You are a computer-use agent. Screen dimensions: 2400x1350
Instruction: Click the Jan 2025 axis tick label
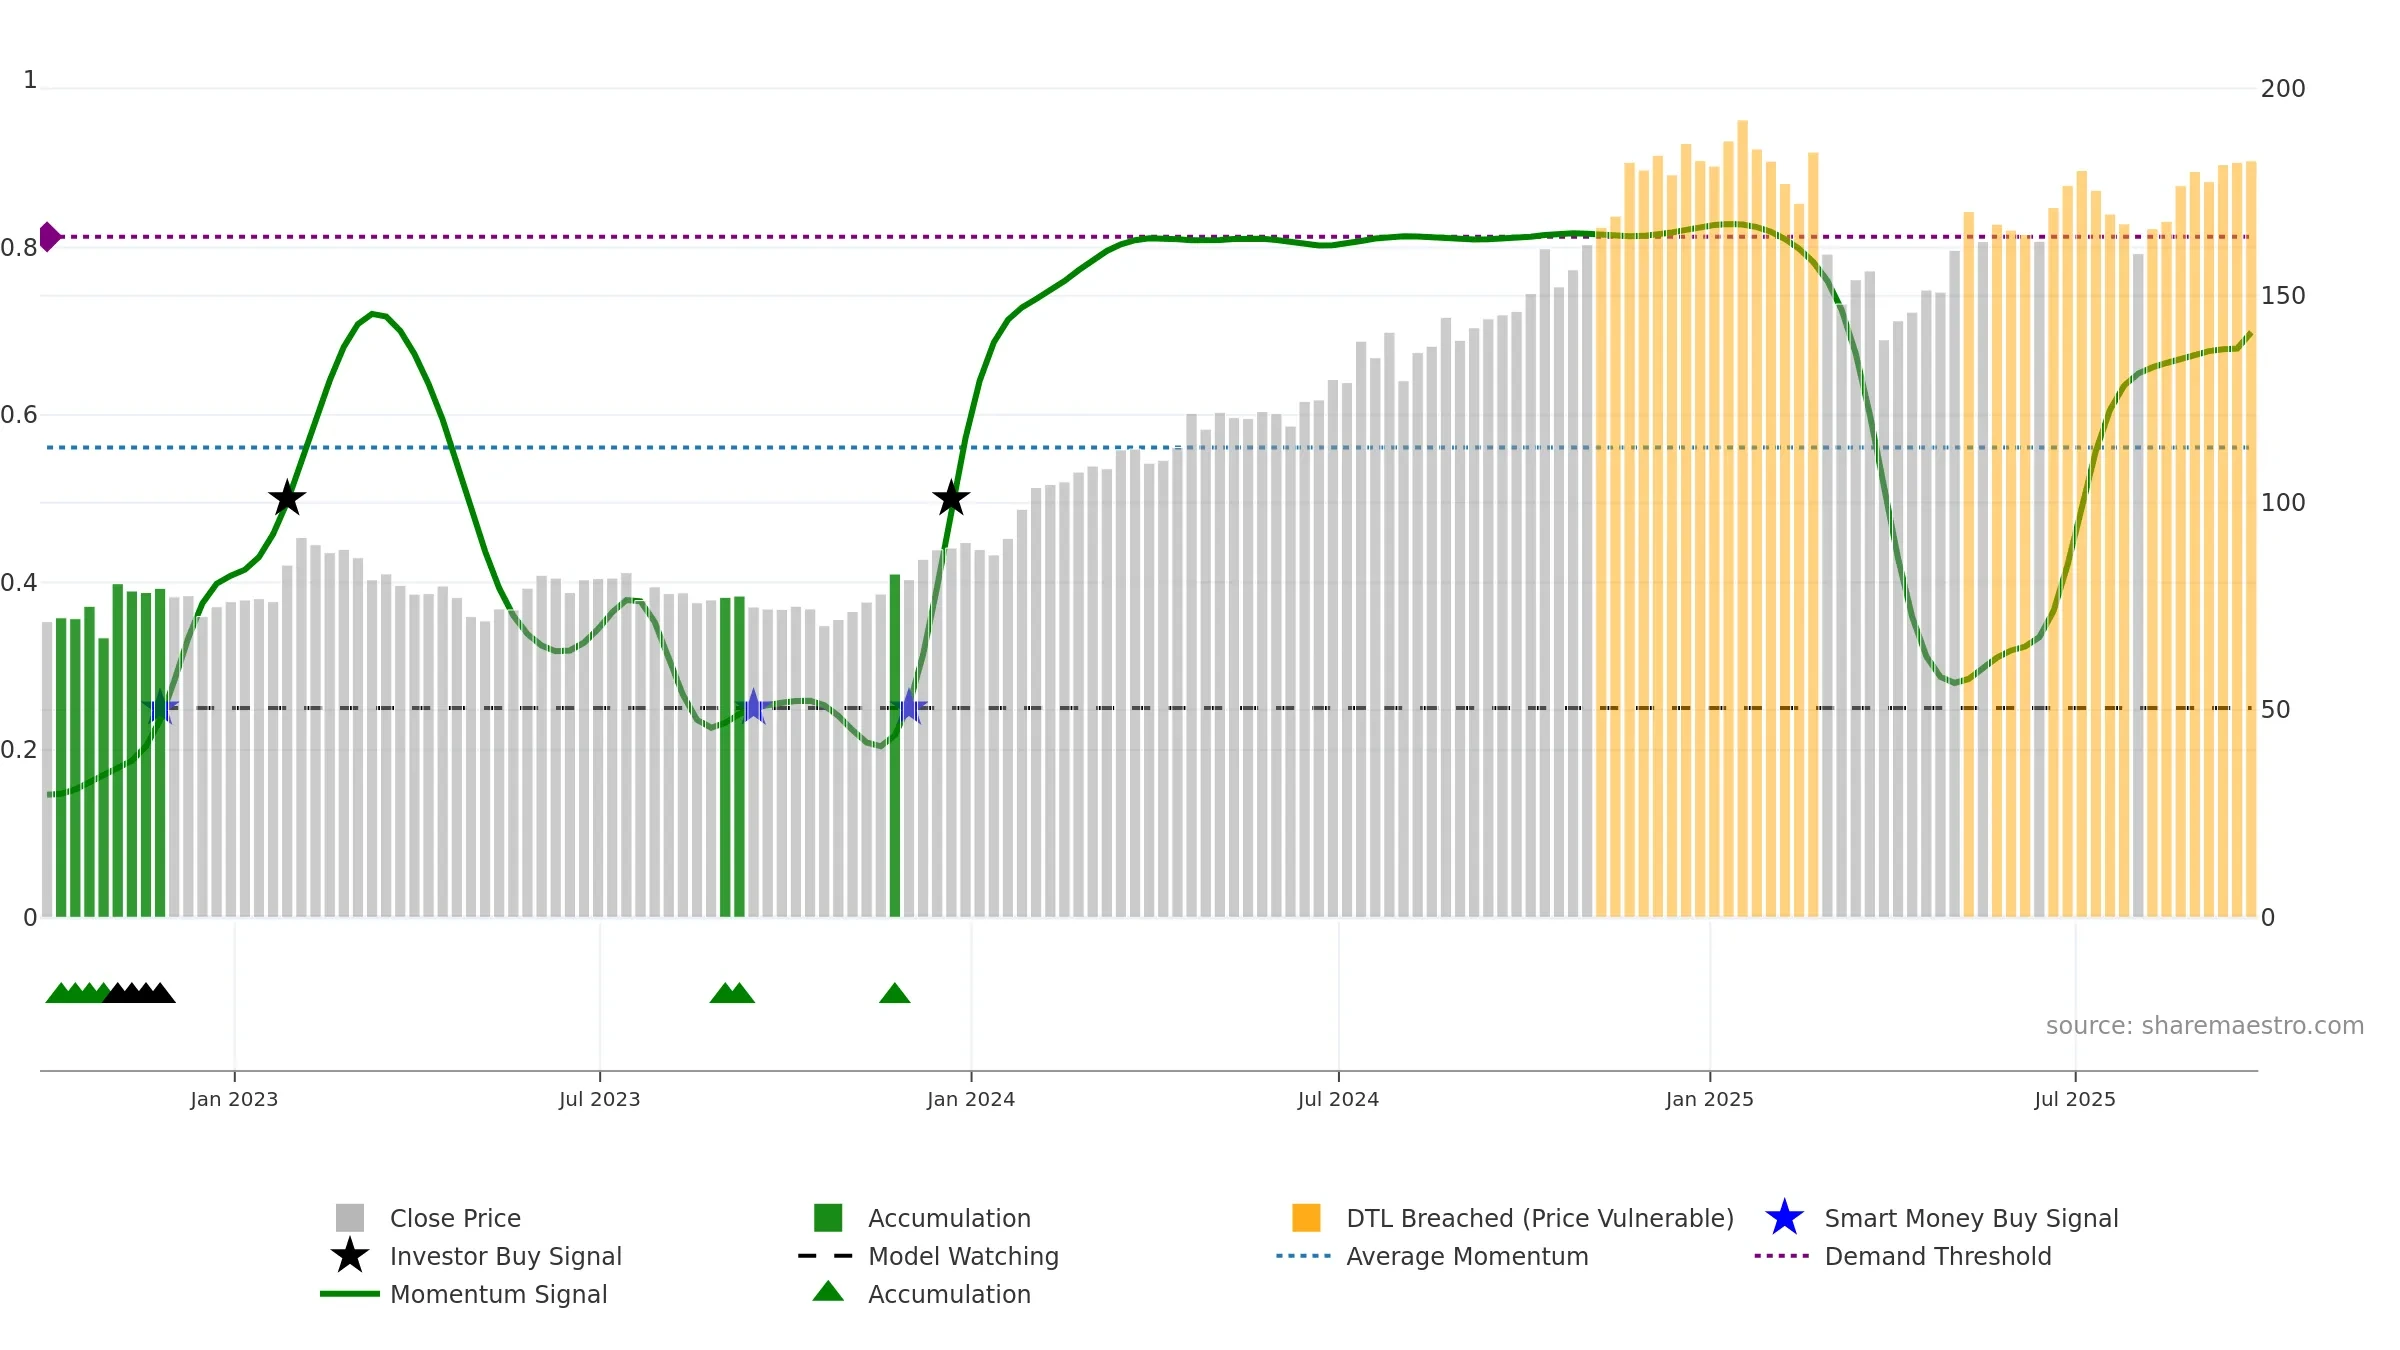tap(1710, 1100)
